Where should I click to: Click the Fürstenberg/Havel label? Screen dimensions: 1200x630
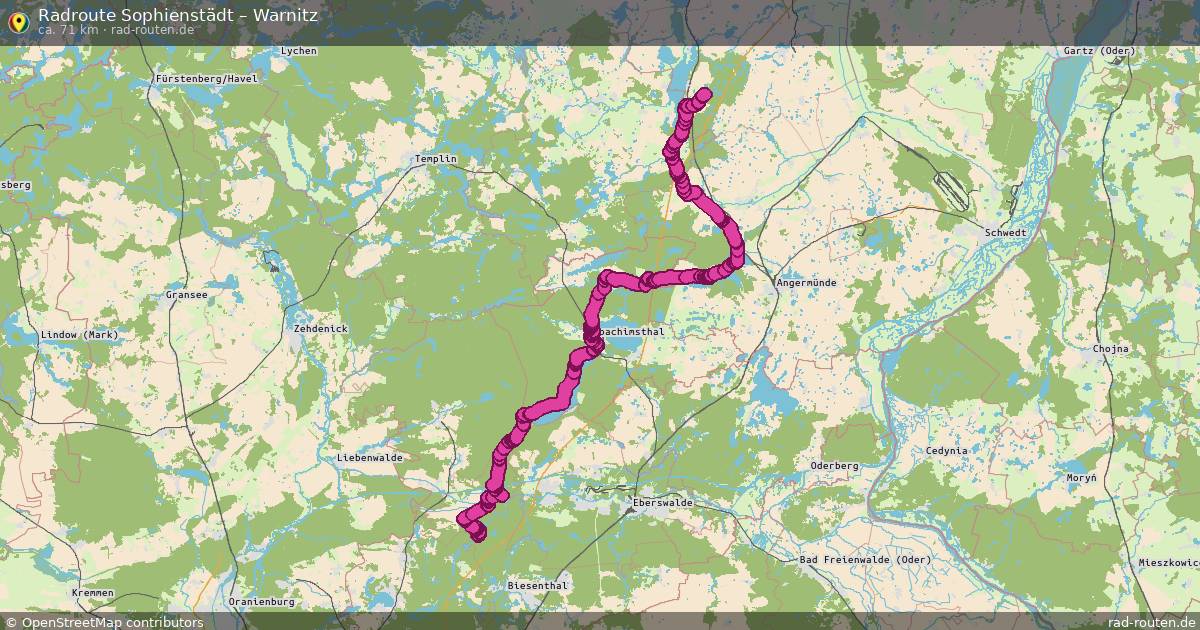pyautogui.click(x=207, y=78)
